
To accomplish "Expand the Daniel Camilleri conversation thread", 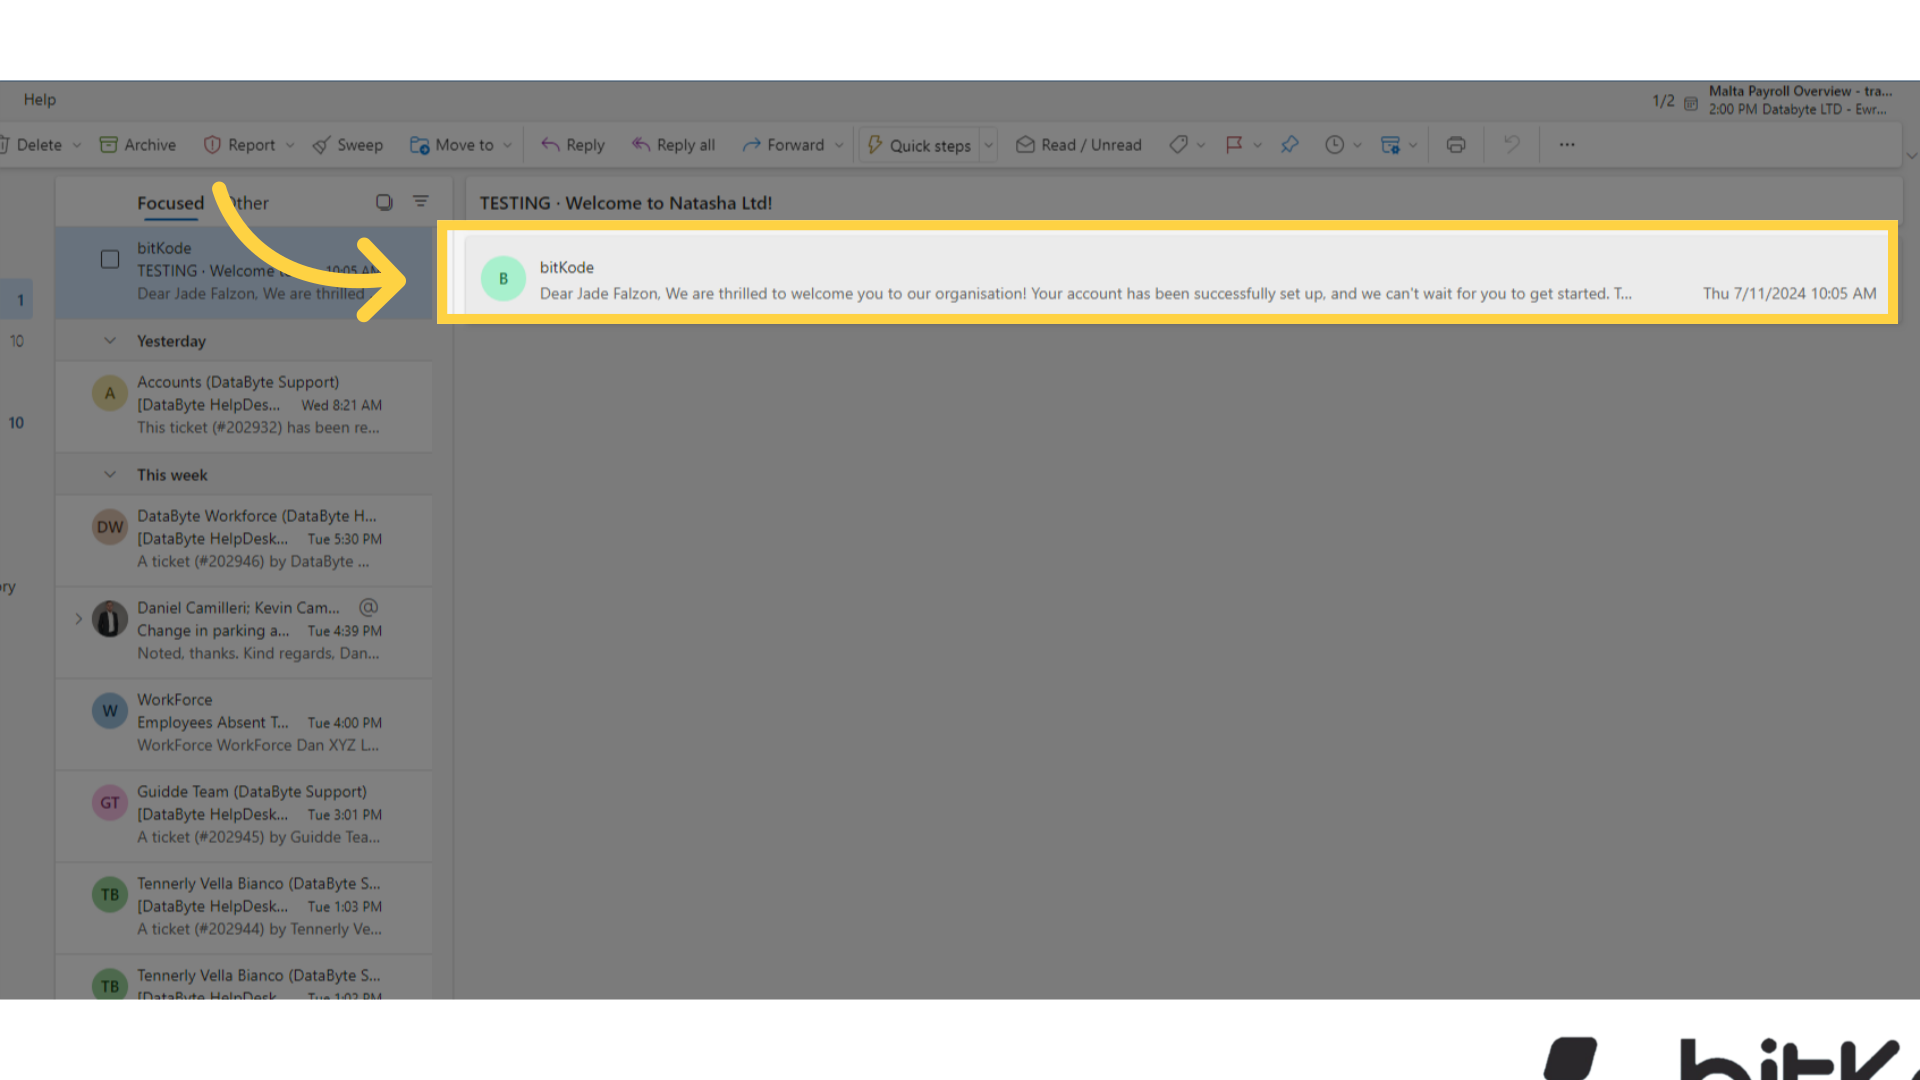I will 79,619.
